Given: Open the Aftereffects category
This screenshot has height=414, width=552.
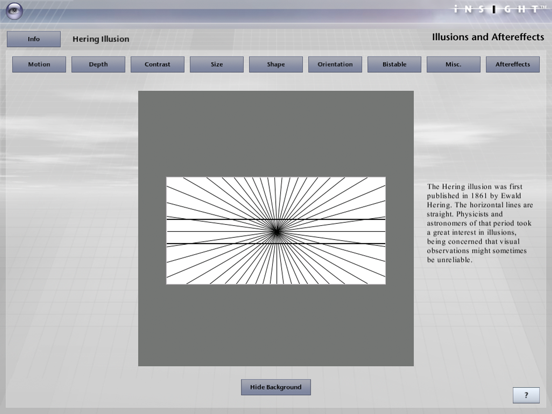Looking at the screenshot, I should click(x=513, y=64).
